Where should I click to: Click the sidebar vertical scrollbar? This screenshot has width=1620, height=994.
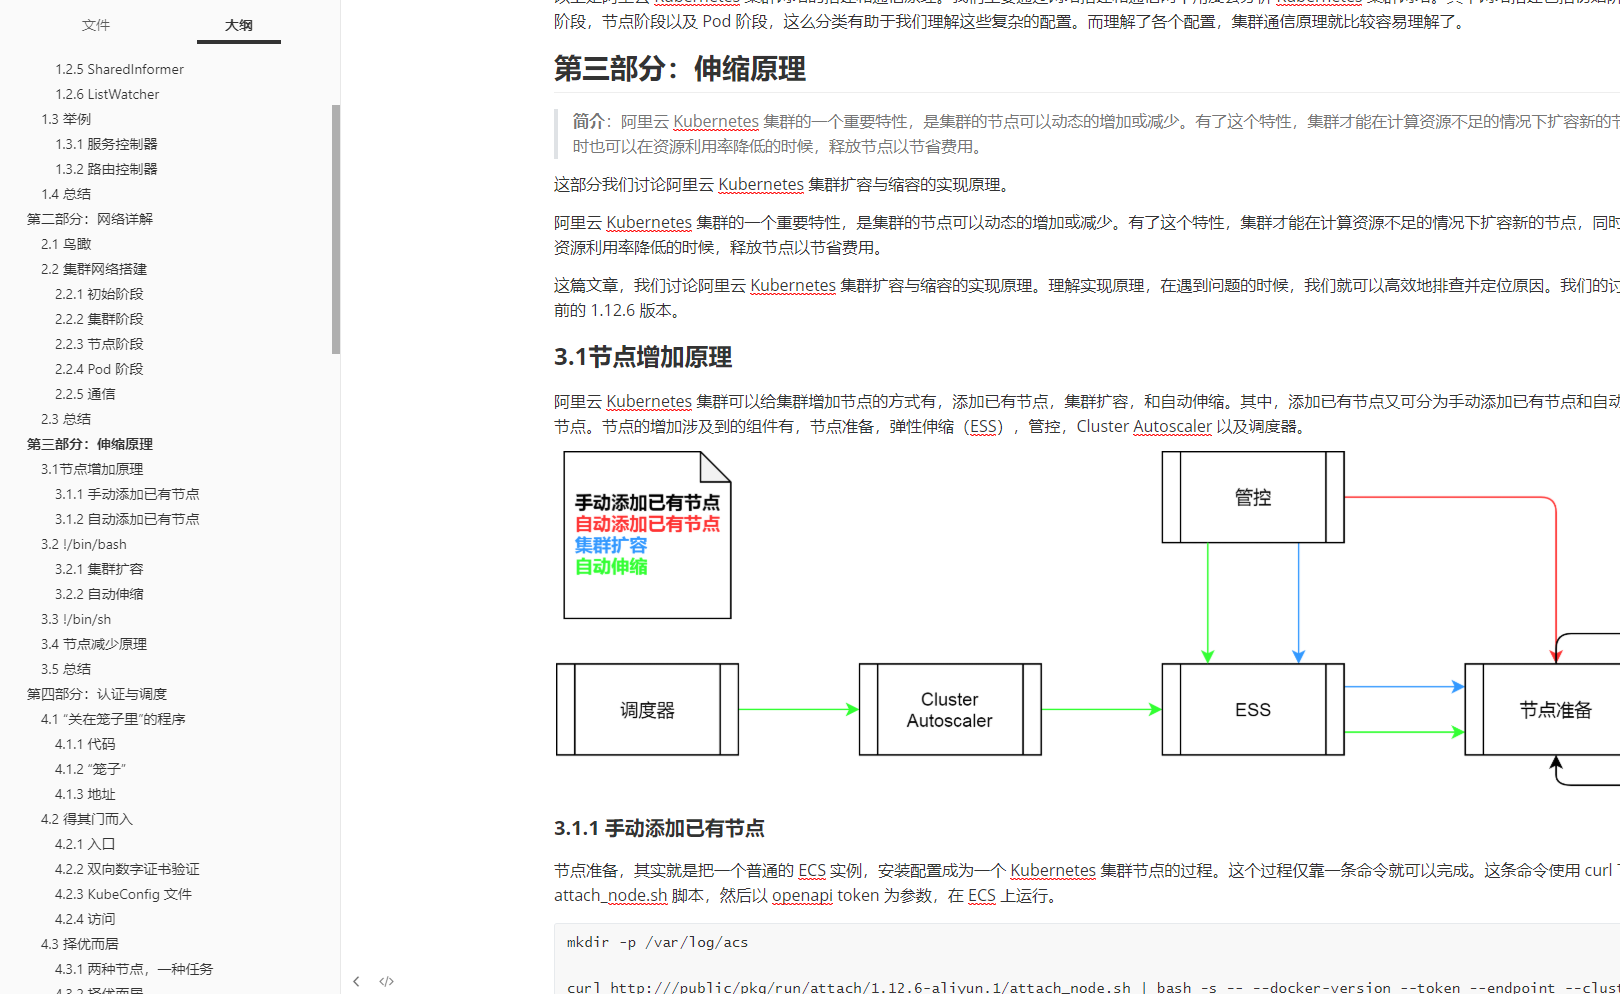click(x=336, y=229)
